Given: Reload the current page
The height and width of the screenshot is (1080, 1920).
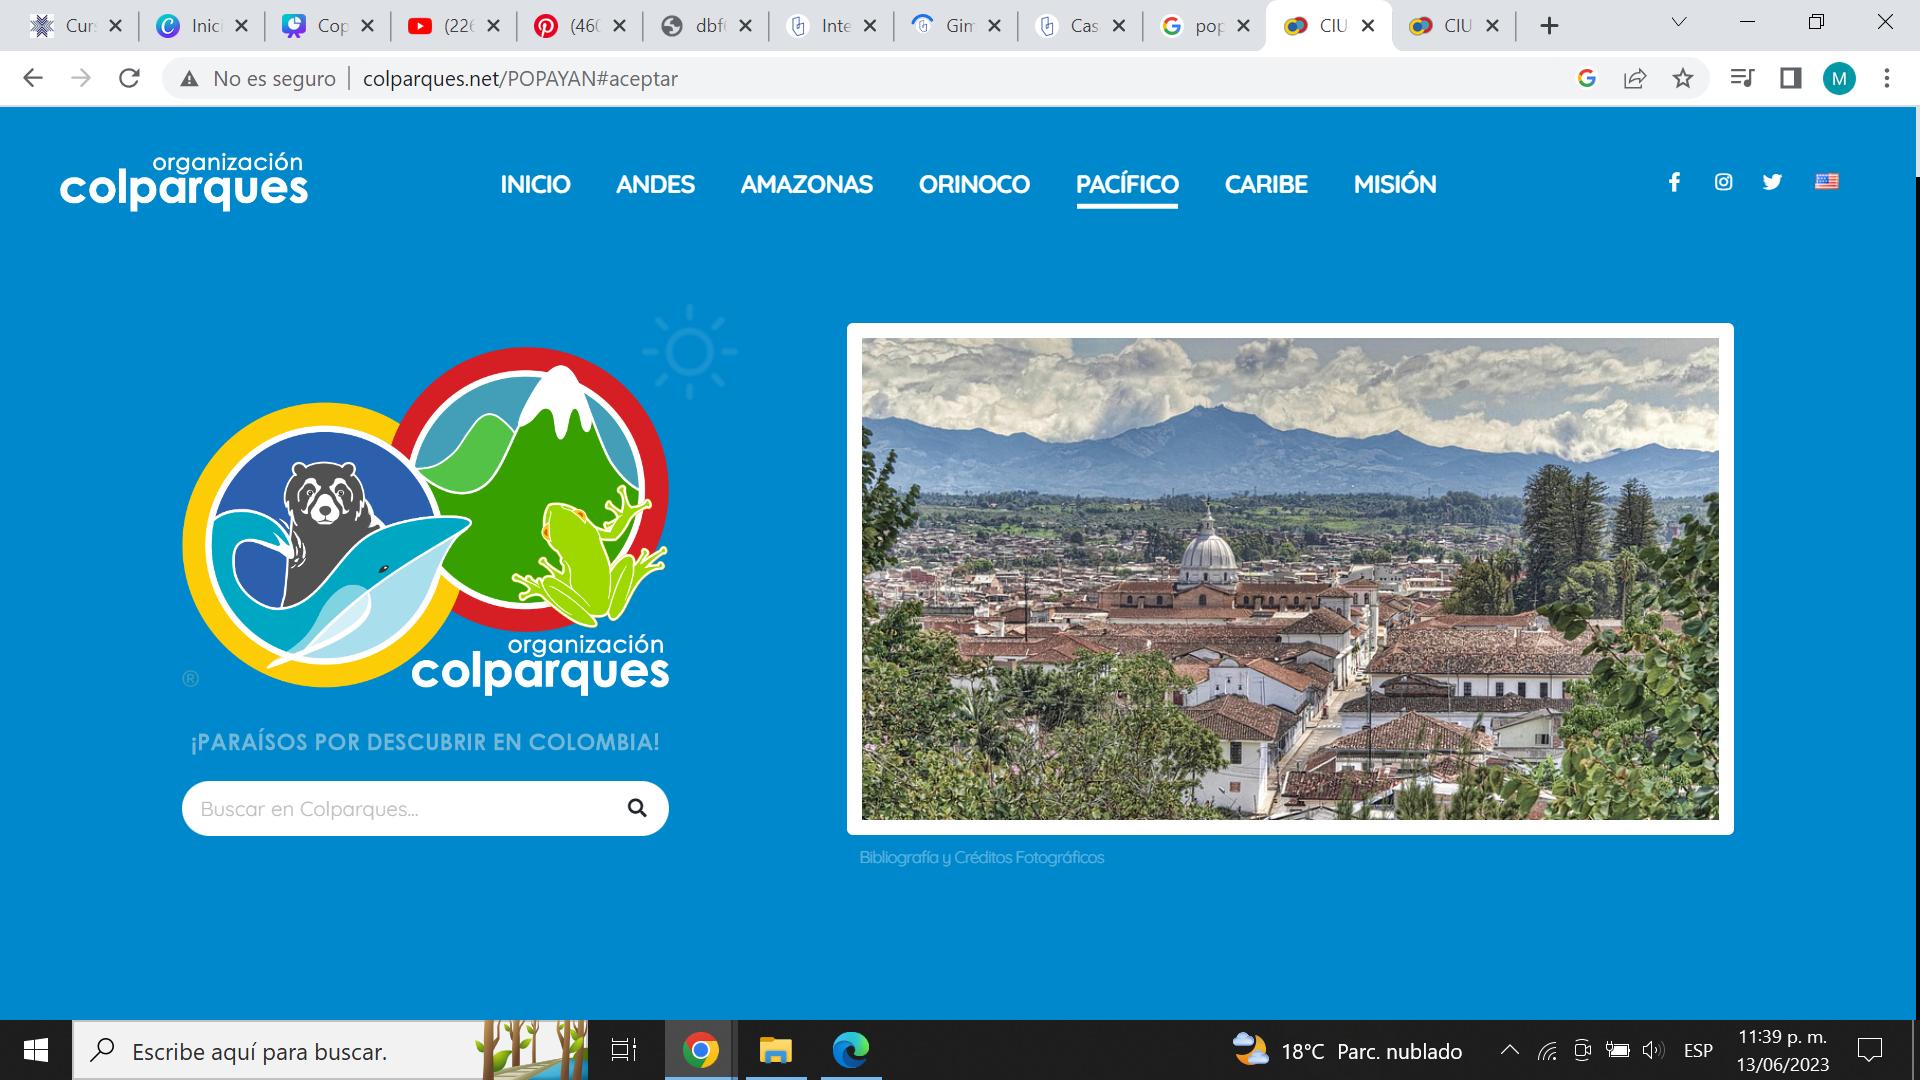Looking at the screenshot, I should (129, 79).
